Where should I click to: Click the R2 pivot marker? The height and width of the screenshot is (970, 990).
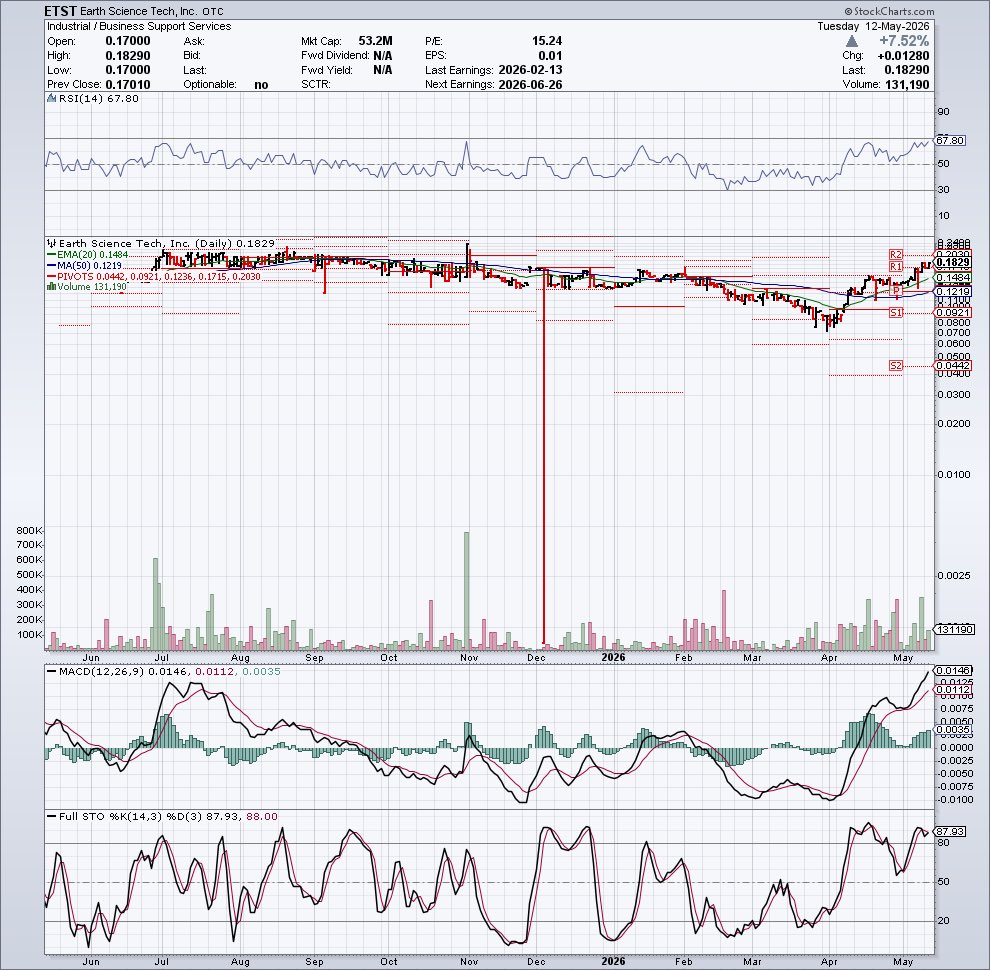896,254
